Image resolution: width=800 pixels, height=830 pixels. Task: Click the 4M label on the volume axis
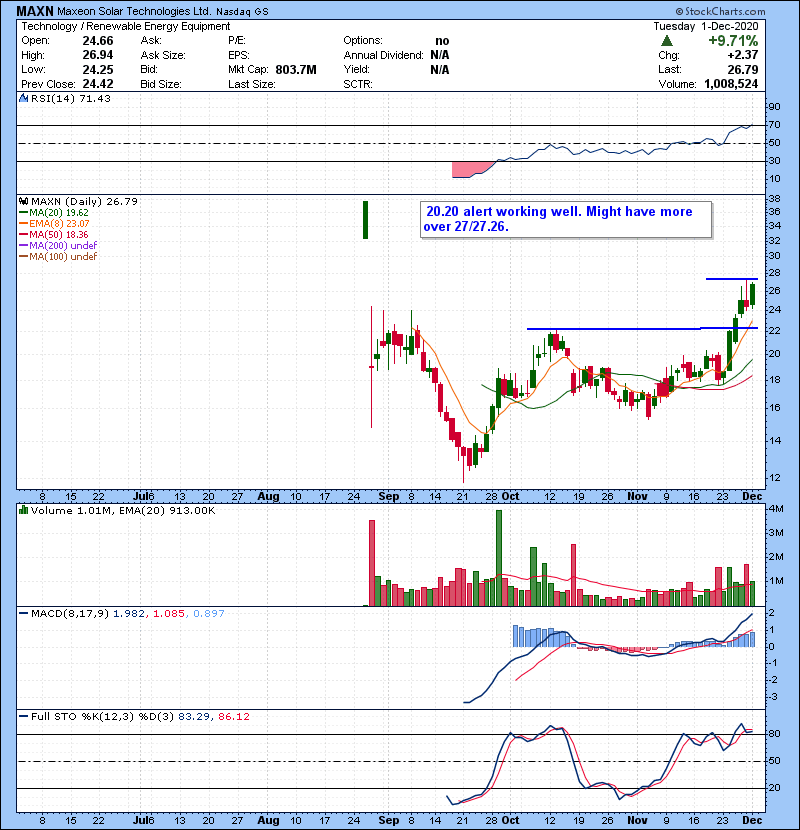[776, 509]
